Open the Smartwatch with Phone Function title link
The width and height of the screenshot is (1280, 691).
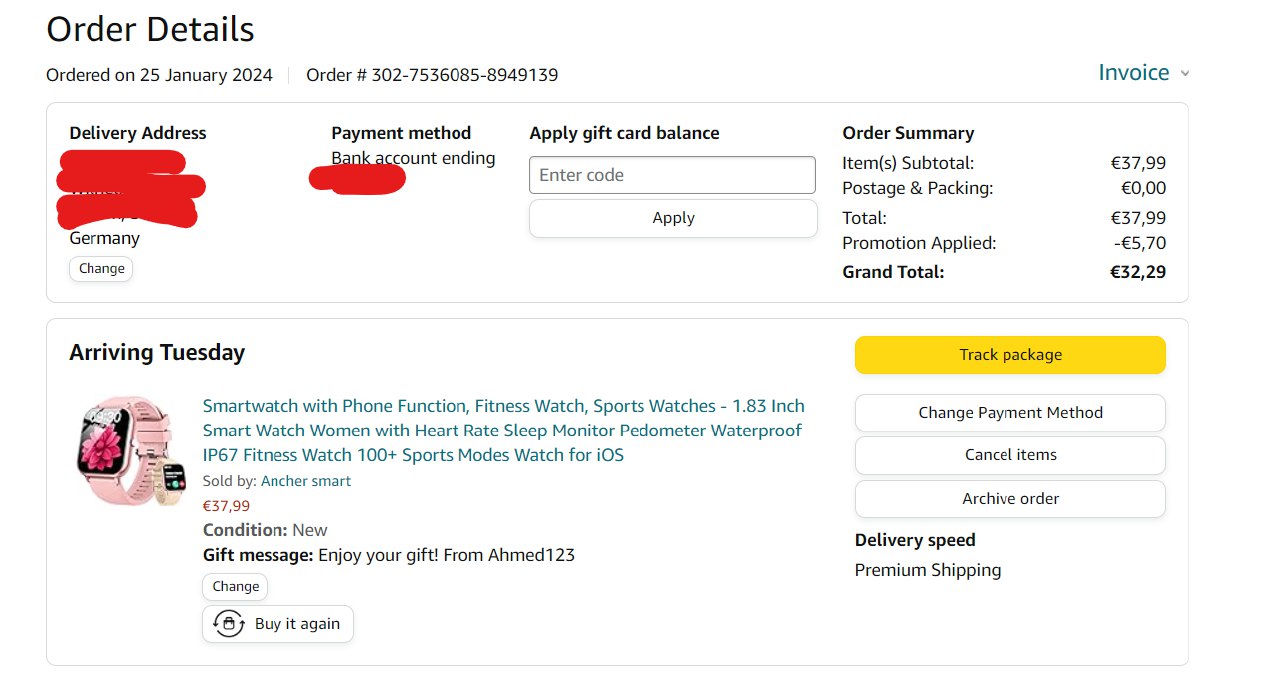[x=503, y=430]
